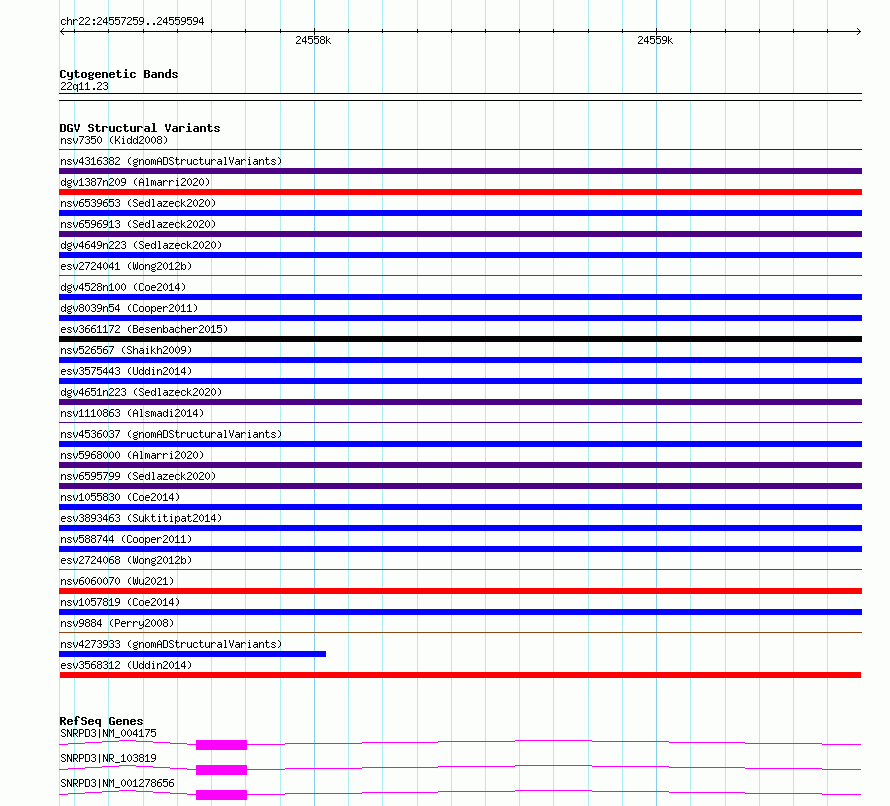
Task: Open variant dgv4649n223 (Sedlazeck2020)
Action: [x=141, y=245]
